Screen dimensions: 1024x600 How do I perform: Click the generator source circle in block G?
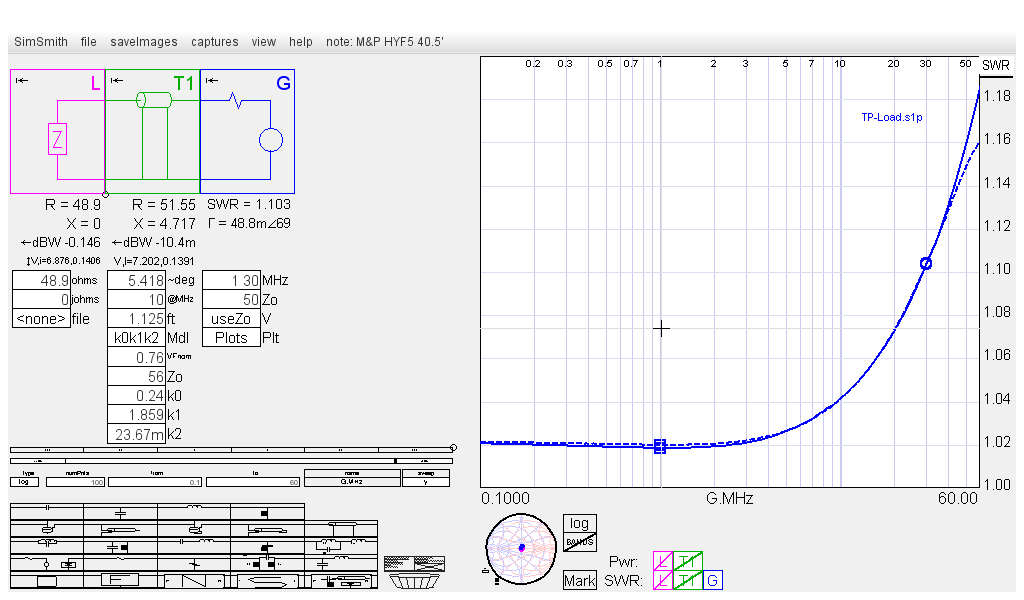coord(270,140)
